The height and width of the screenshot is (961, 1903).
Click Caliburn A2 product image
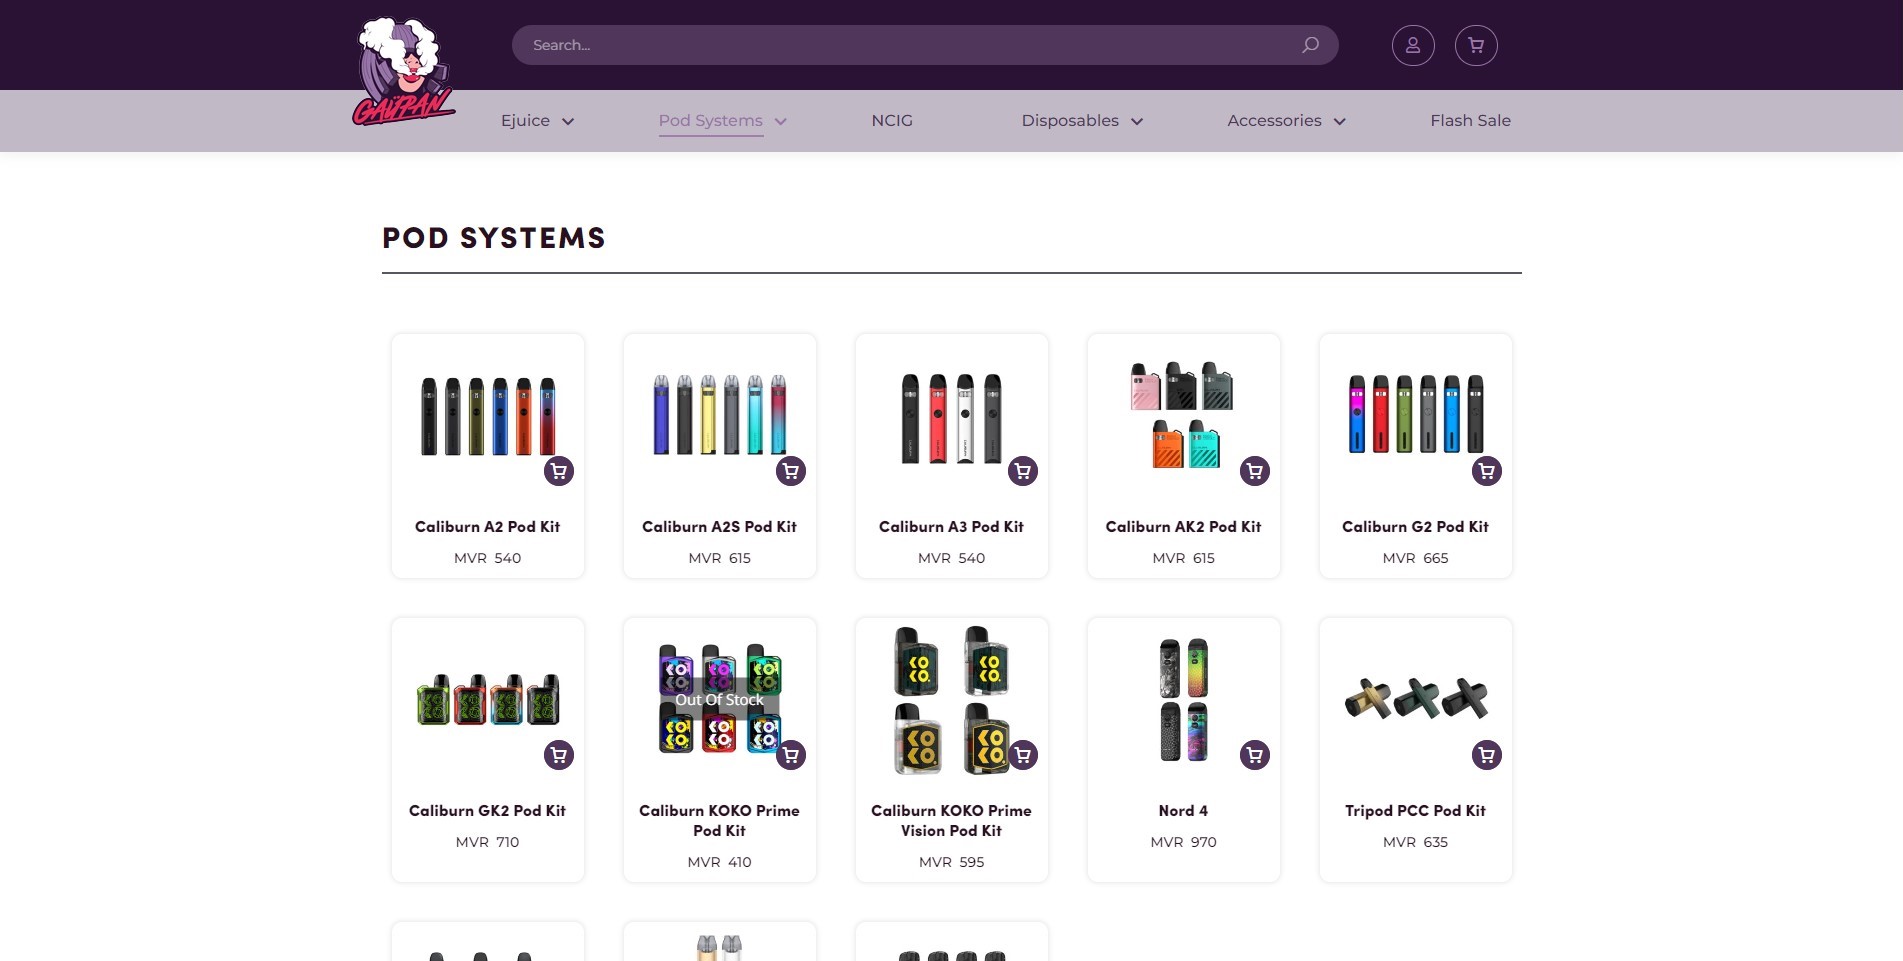487,416
